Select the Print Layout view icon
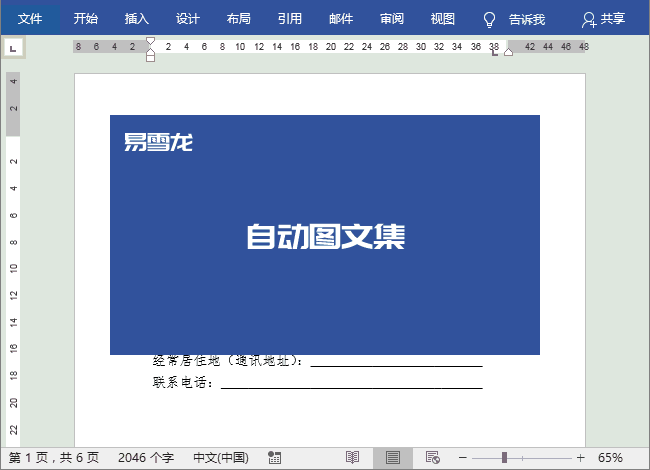This screenshot has width=650, height=470. coord(393,458)
